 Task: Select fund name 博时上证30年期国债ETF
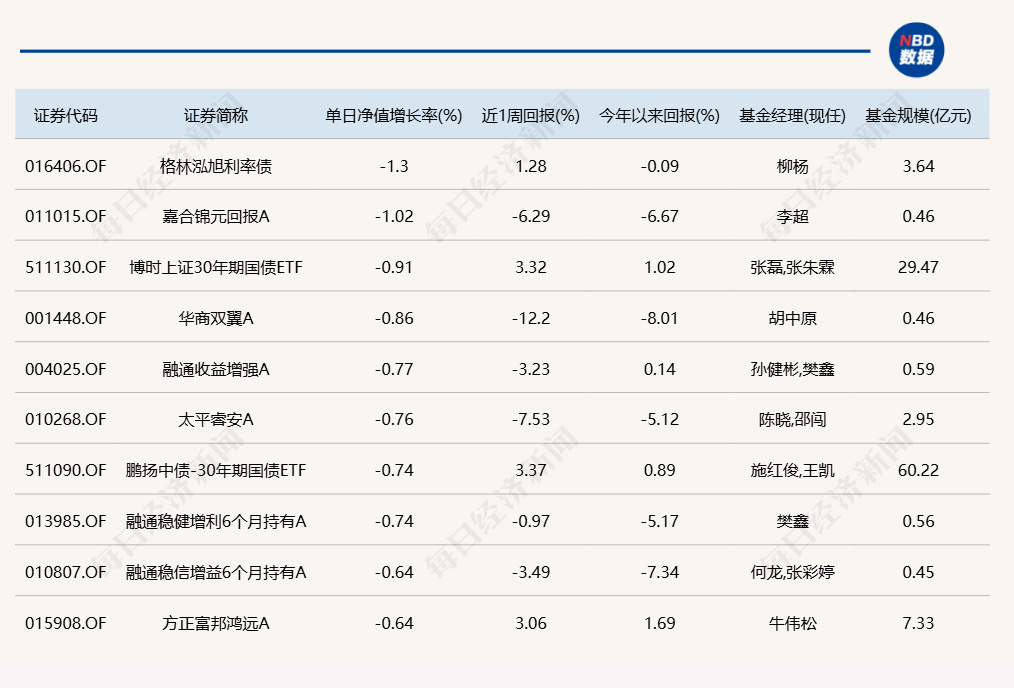(215, 267)
